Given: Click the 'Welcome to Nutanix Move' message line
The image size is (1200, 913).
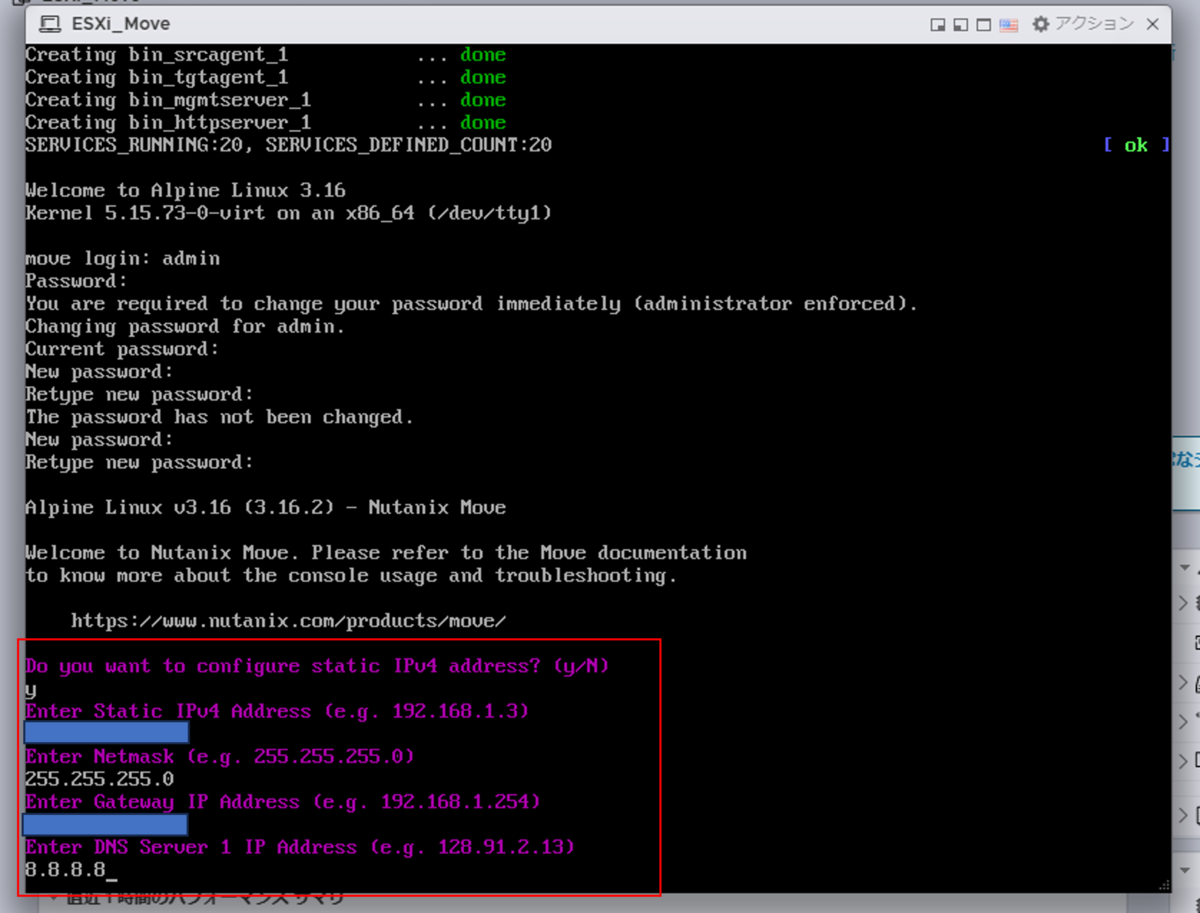Looking at the screenshot, I should point(386,552).
